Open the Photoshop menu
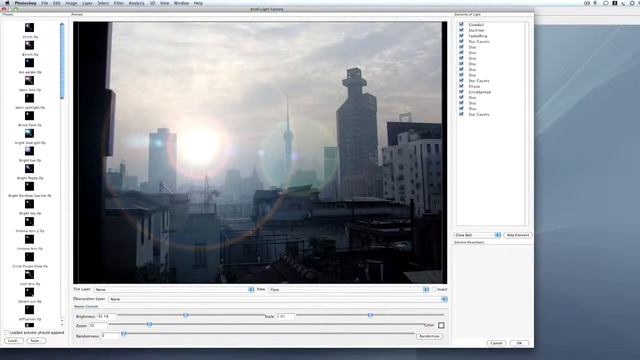Screen dimensions: 640x360 (26, 3)
